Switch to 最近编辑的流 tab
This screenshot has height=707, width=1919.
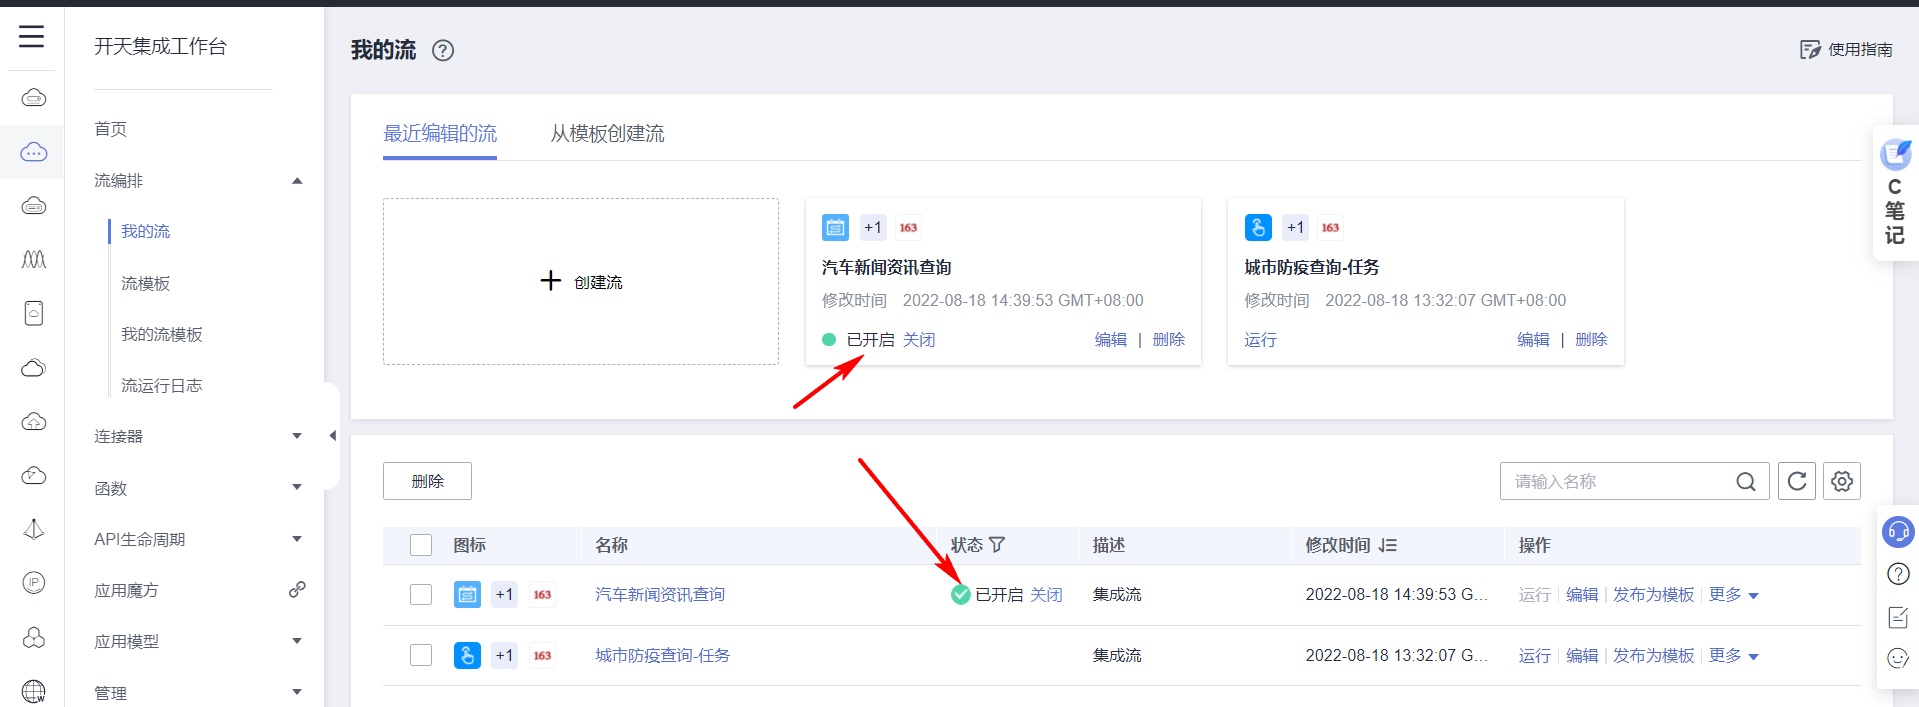pos(440,133)
